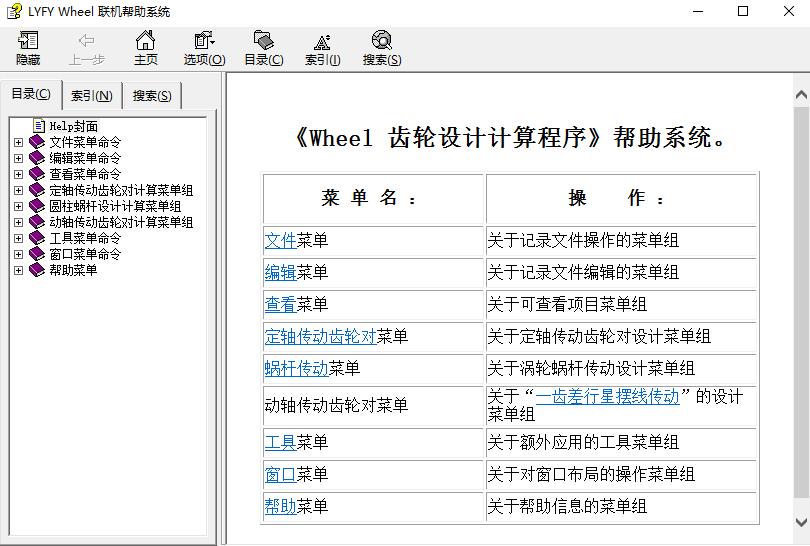Expand the 文件菜单命令 tree node

click(x=18, y=142)
